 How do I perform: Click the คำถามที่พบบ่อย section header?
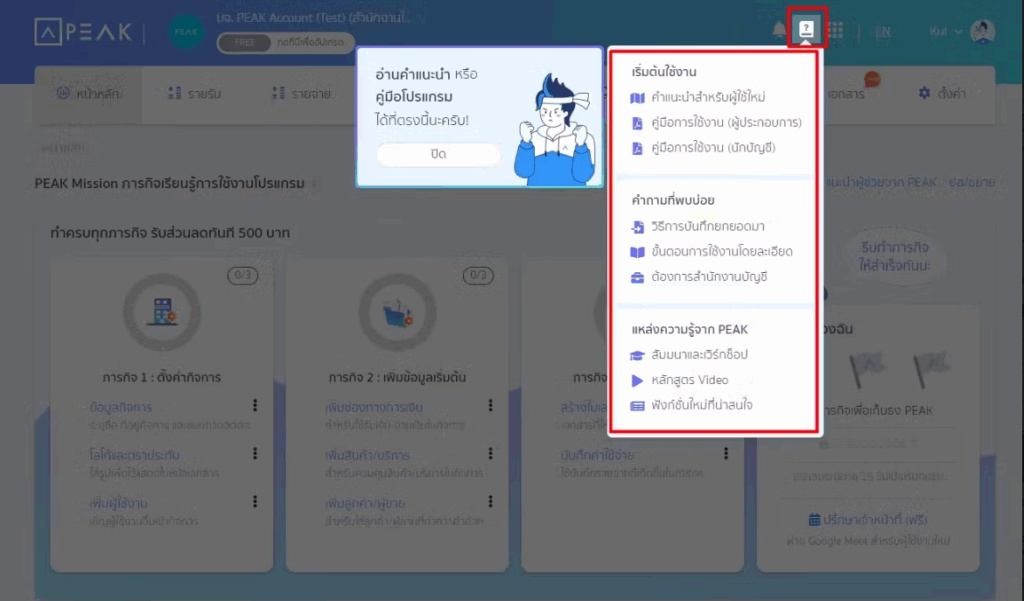[x=673, y=200]
